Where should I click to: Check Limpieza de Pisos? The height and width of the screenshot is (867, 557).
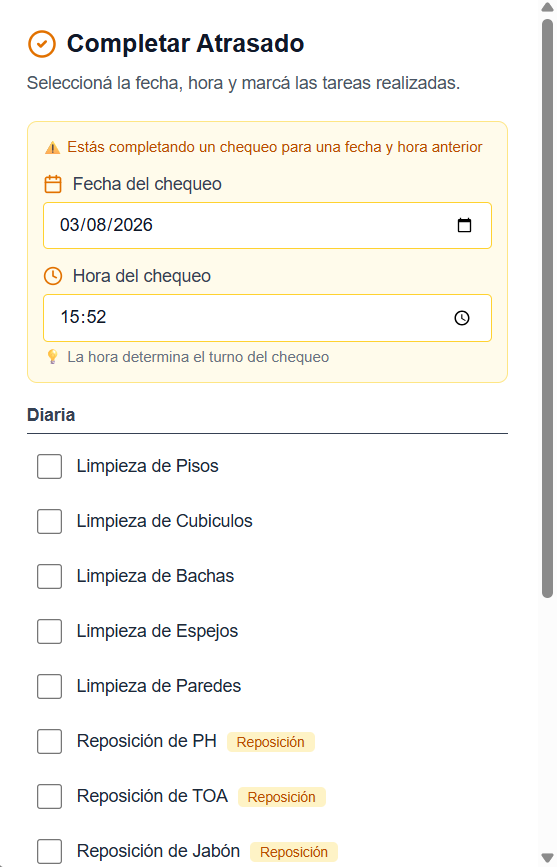coord(49,466)
